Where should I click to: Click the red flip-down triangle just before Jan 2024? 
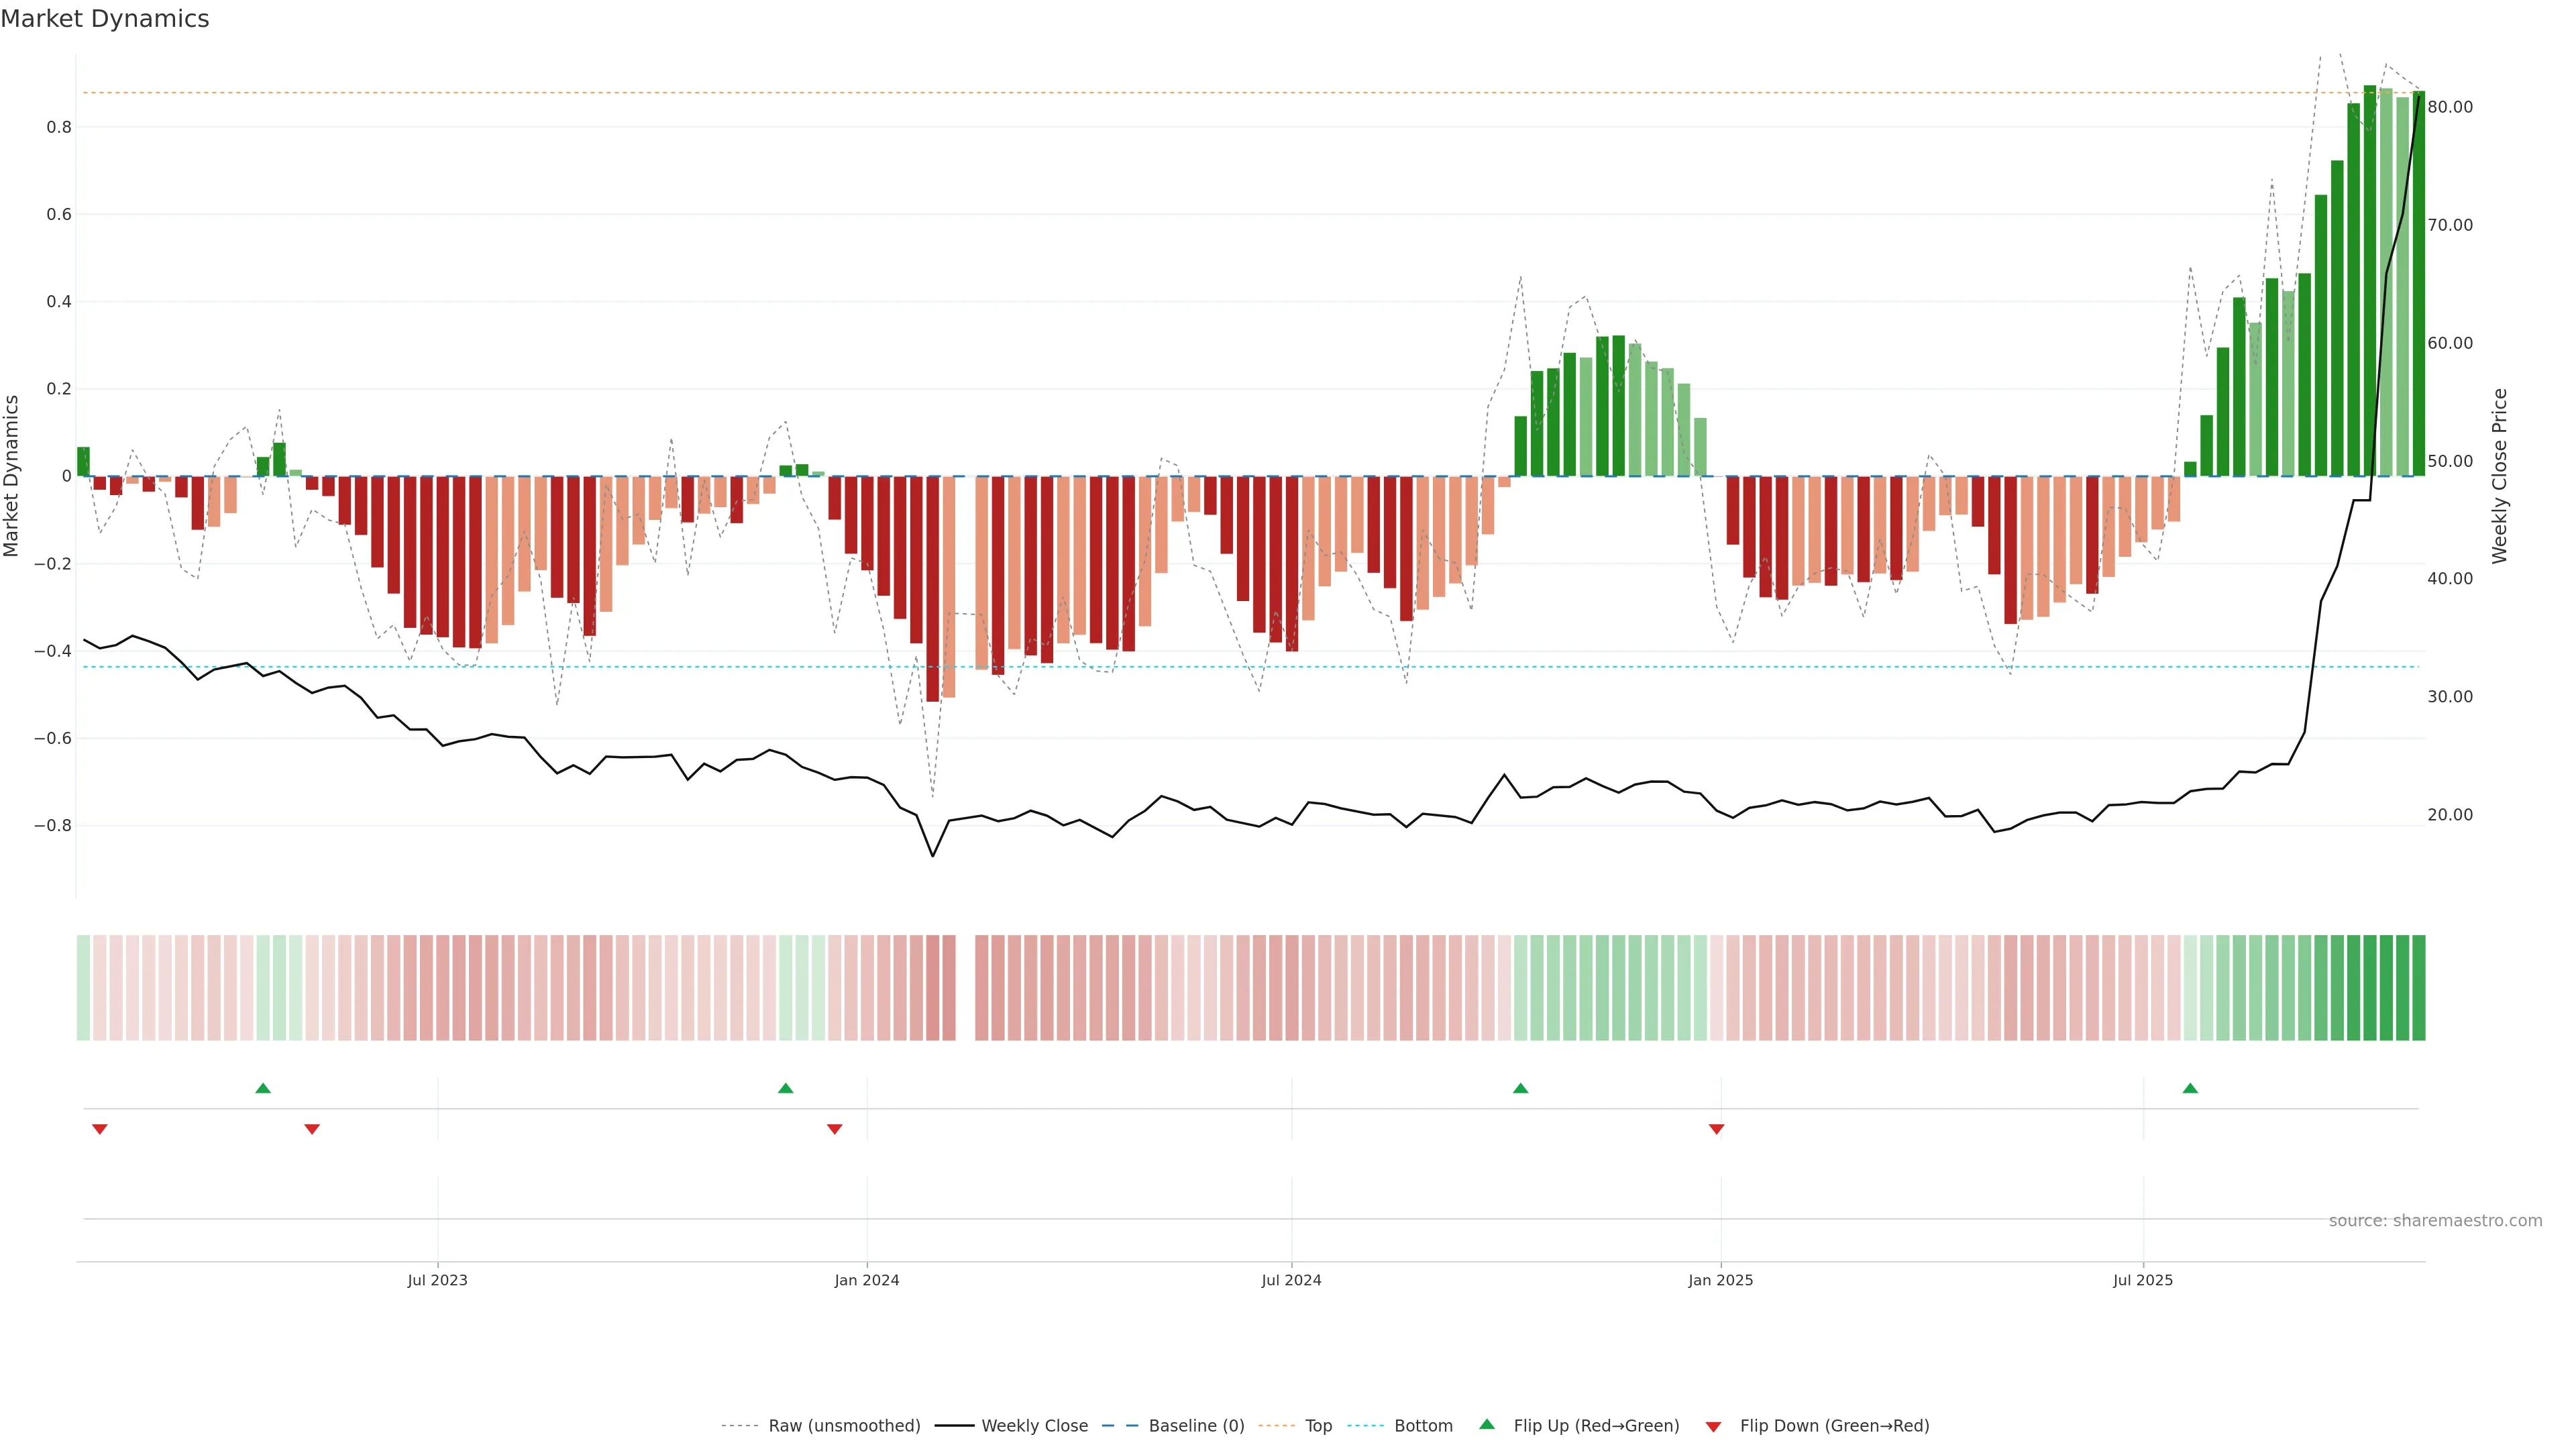pos(834,1129)
